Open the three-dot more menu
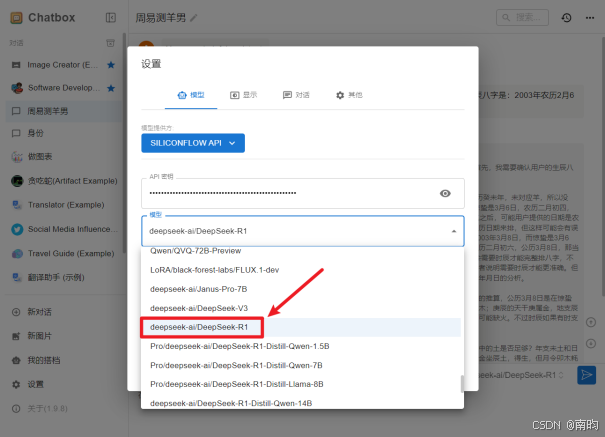The height and width of the screenshot is (437, 605). coord(590,18)
